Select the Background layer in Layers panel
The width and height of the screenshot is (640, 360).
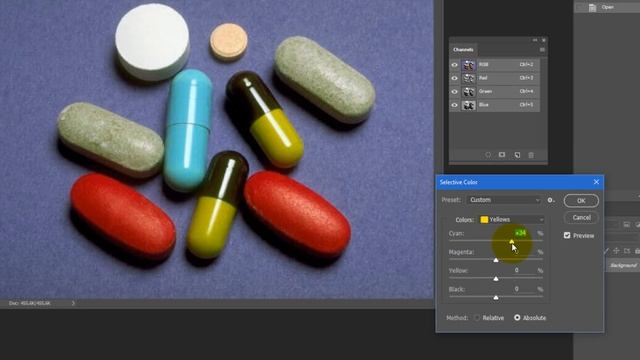[x=623, y=265]
